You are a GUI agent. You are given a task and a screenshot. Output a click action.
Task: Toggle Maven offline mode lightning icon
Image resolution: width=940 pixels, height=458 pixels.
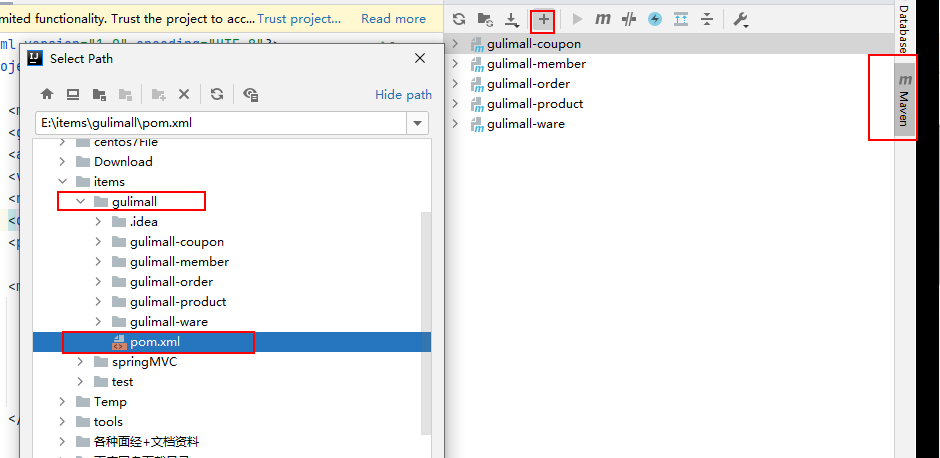[x=655, y=19]
